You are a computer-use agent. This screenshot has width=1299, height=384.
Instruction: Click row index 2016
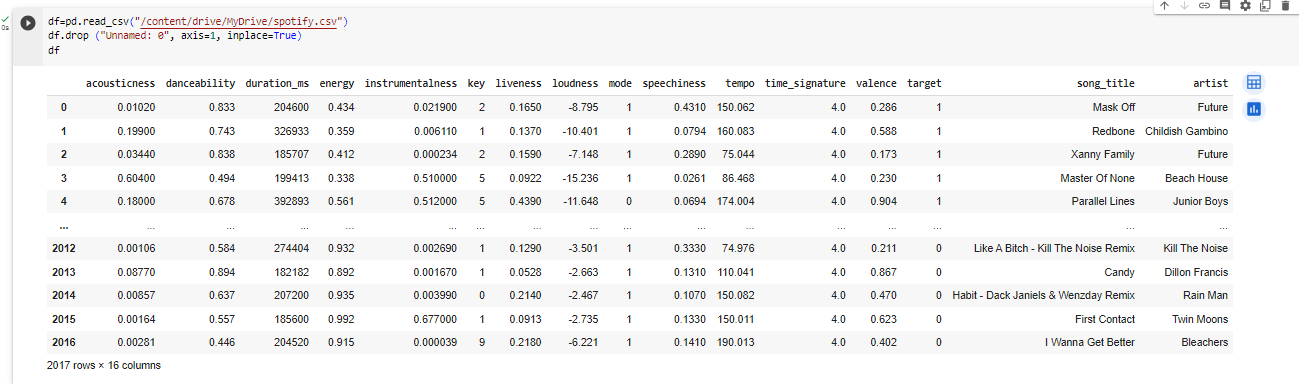[x=63, y=343]
